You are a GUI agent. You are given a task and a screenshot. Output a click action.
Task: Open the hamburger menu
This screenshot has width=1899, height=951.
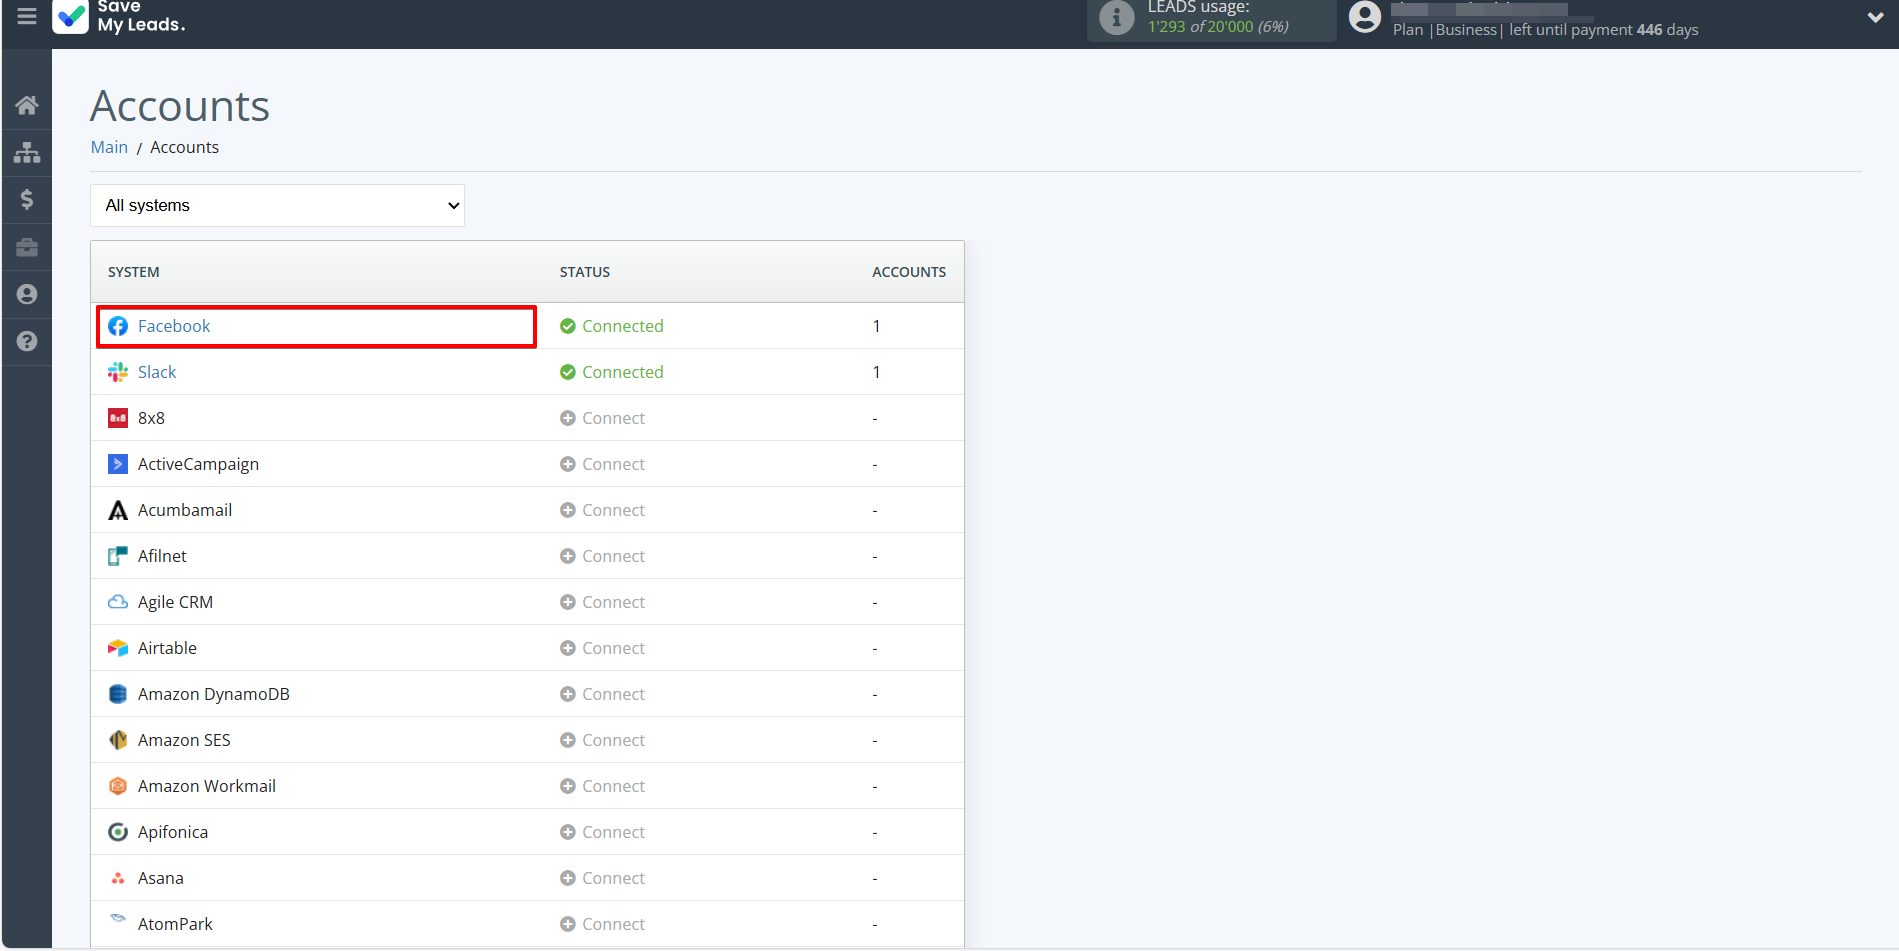[27, 16]
